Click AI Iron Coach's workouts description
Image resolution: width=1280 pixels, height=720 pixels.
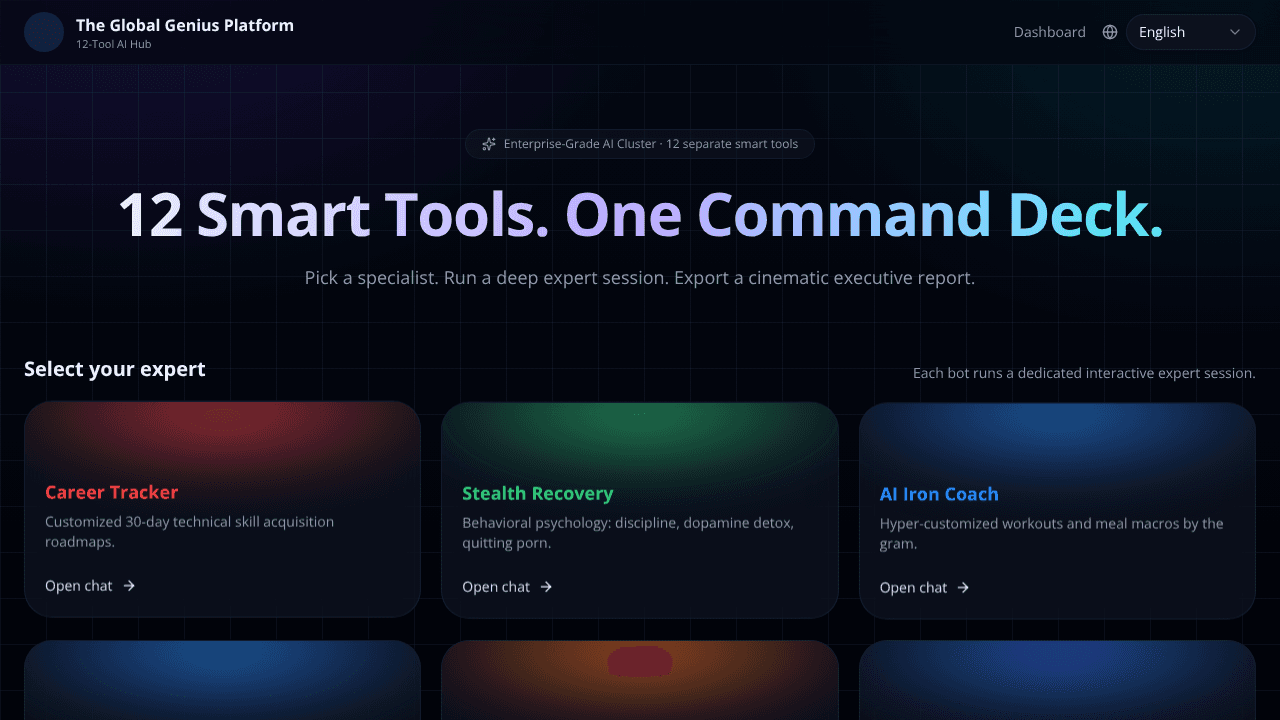click(1052, 534)
